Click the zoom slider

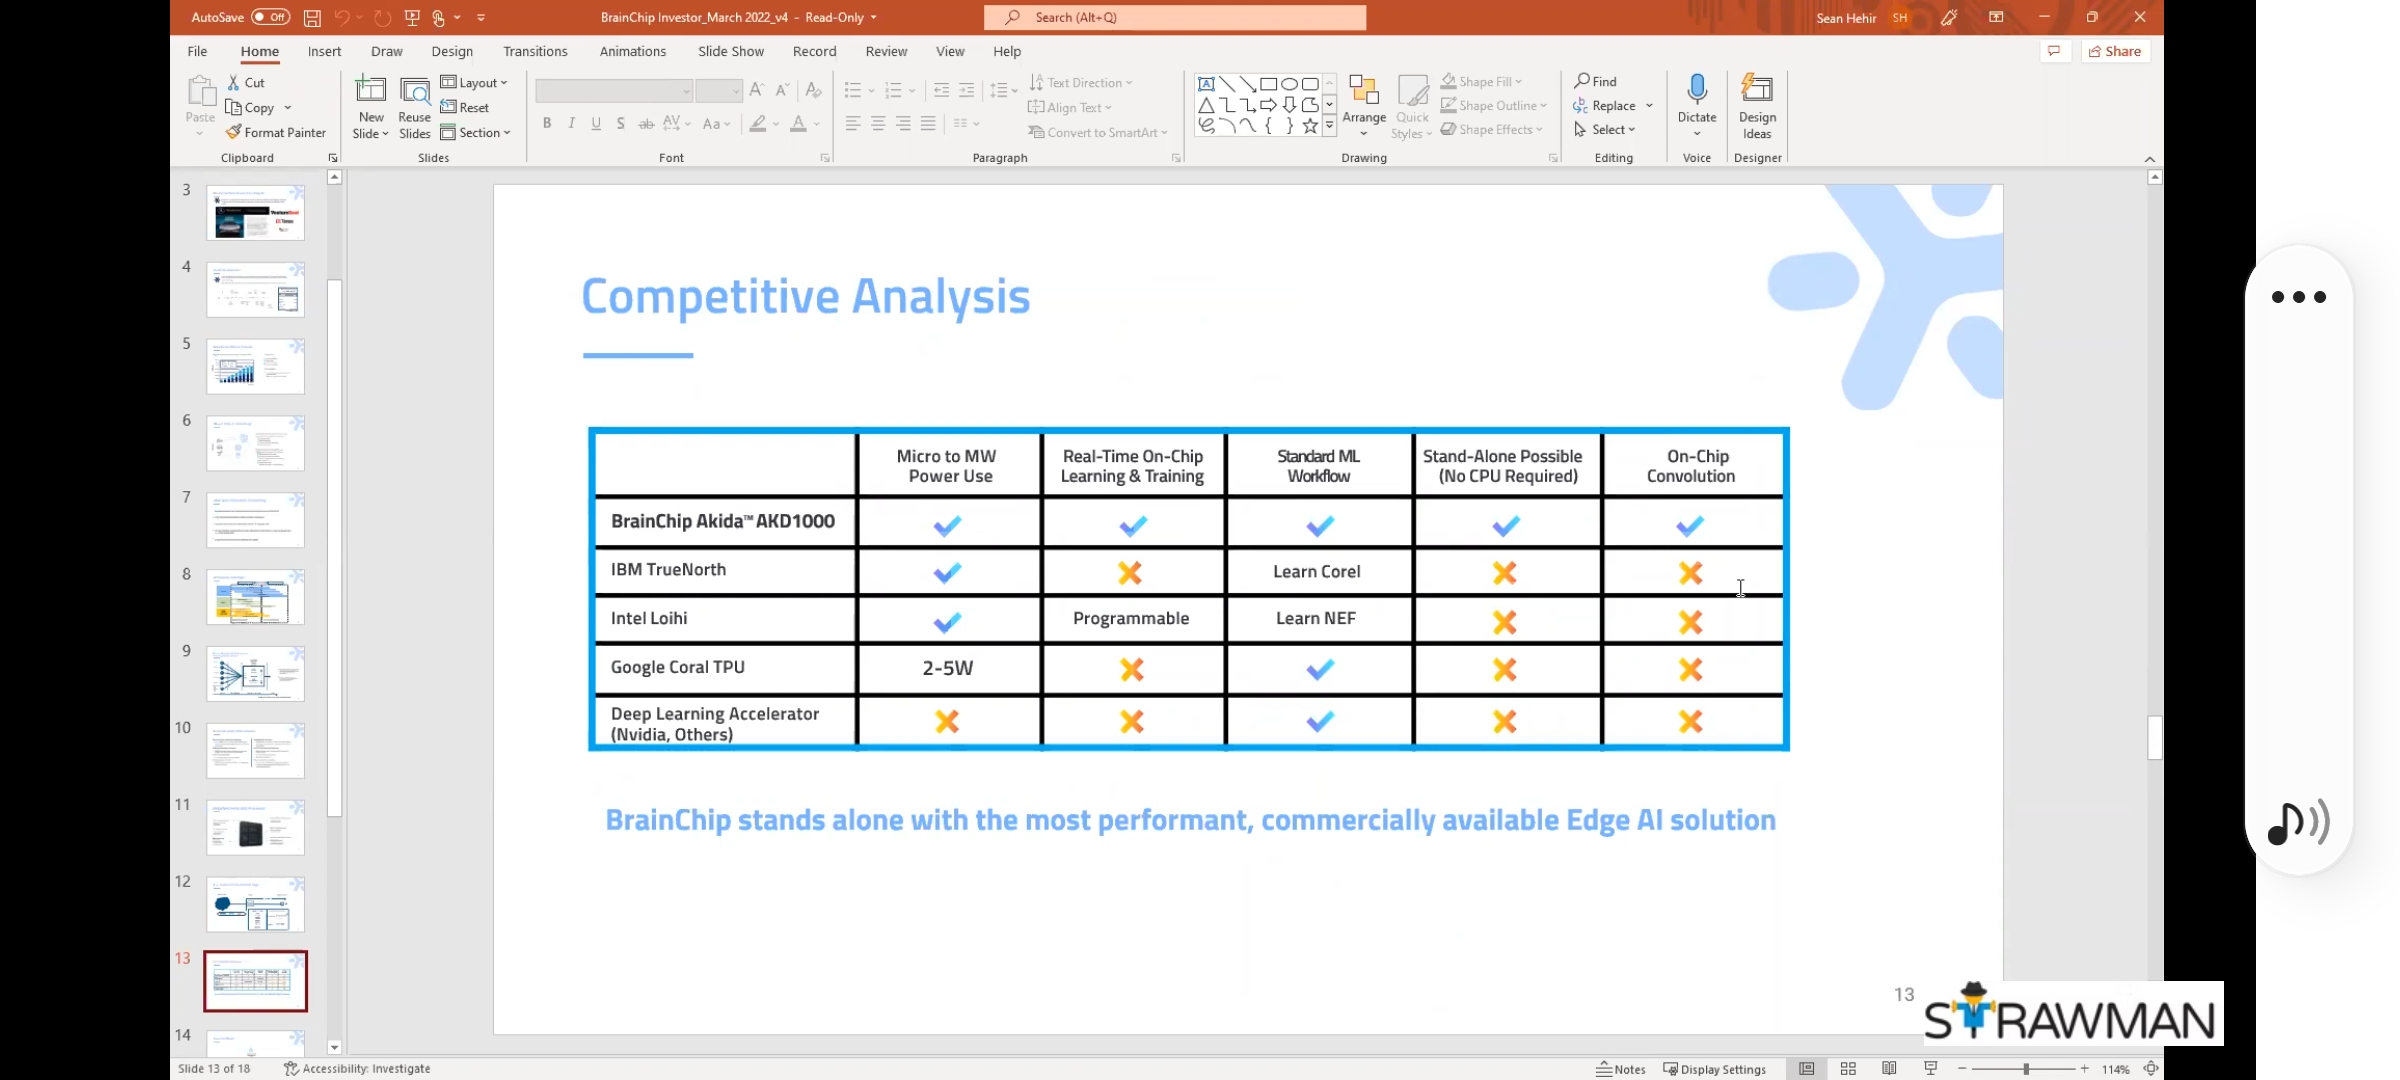click(2025, 1068)
